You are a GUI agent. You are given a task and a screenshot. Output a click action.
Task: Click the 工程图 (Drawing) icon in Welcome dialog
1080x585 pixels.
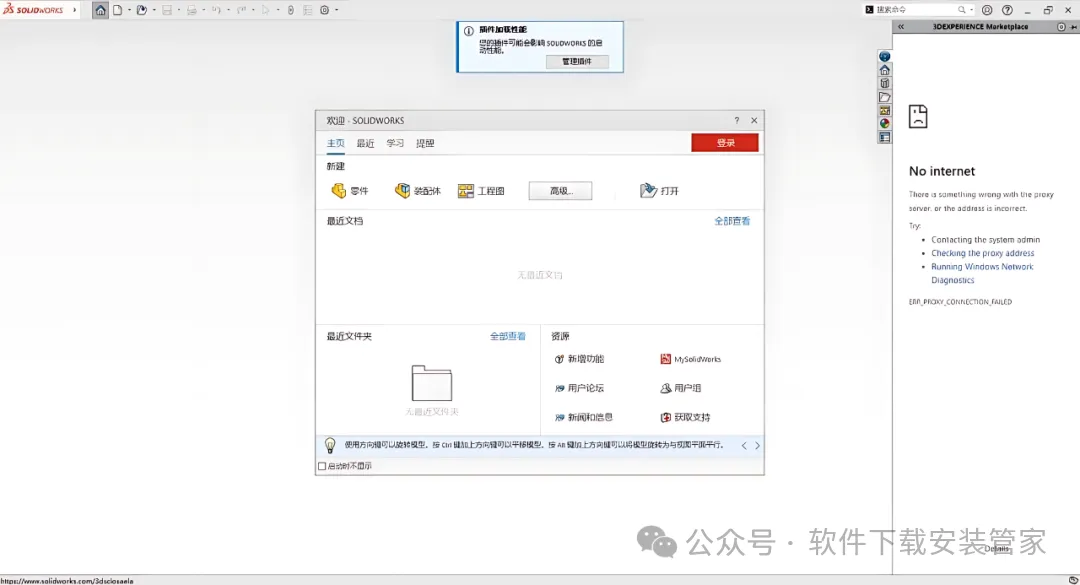point(466,191)
